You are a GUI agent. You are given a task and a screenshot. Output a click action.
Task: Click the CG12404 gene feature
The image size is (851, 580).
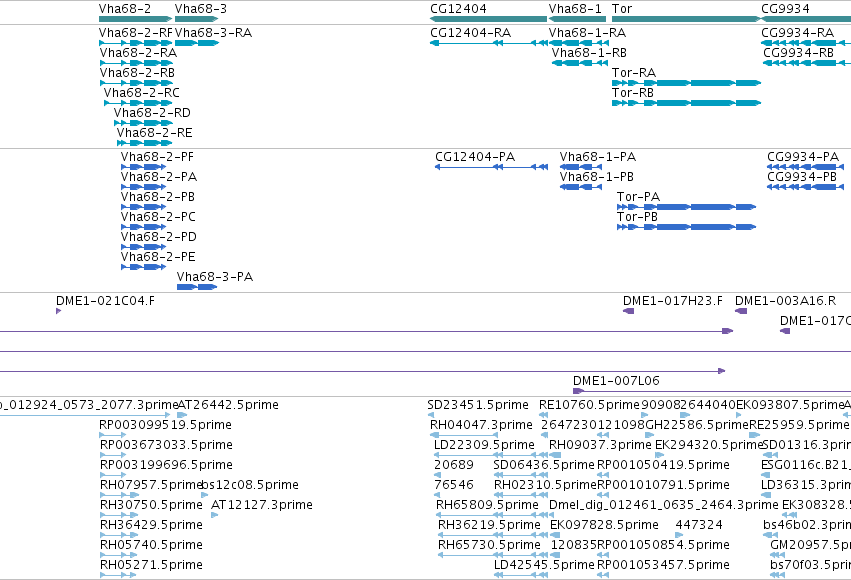pos(488,19)
